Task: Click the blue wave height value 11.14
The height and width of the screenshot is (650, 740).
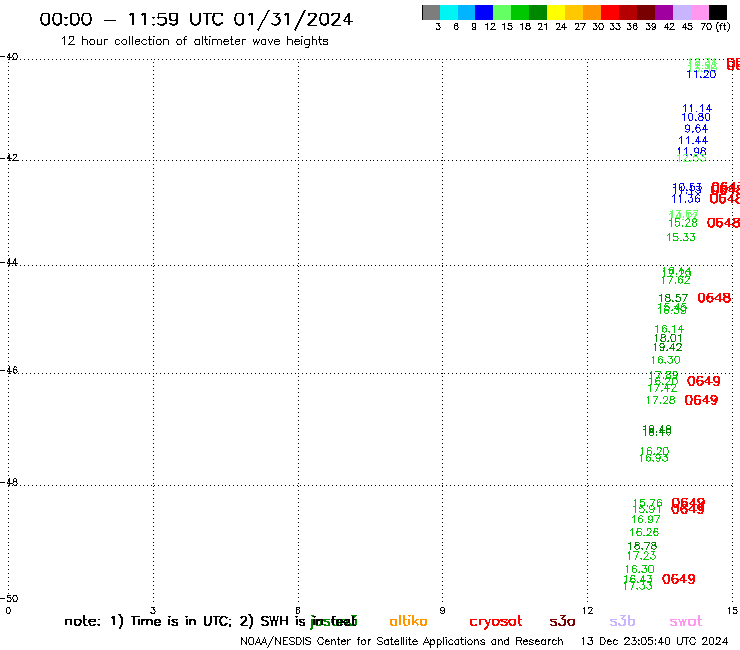Action: tap(697, 109)
